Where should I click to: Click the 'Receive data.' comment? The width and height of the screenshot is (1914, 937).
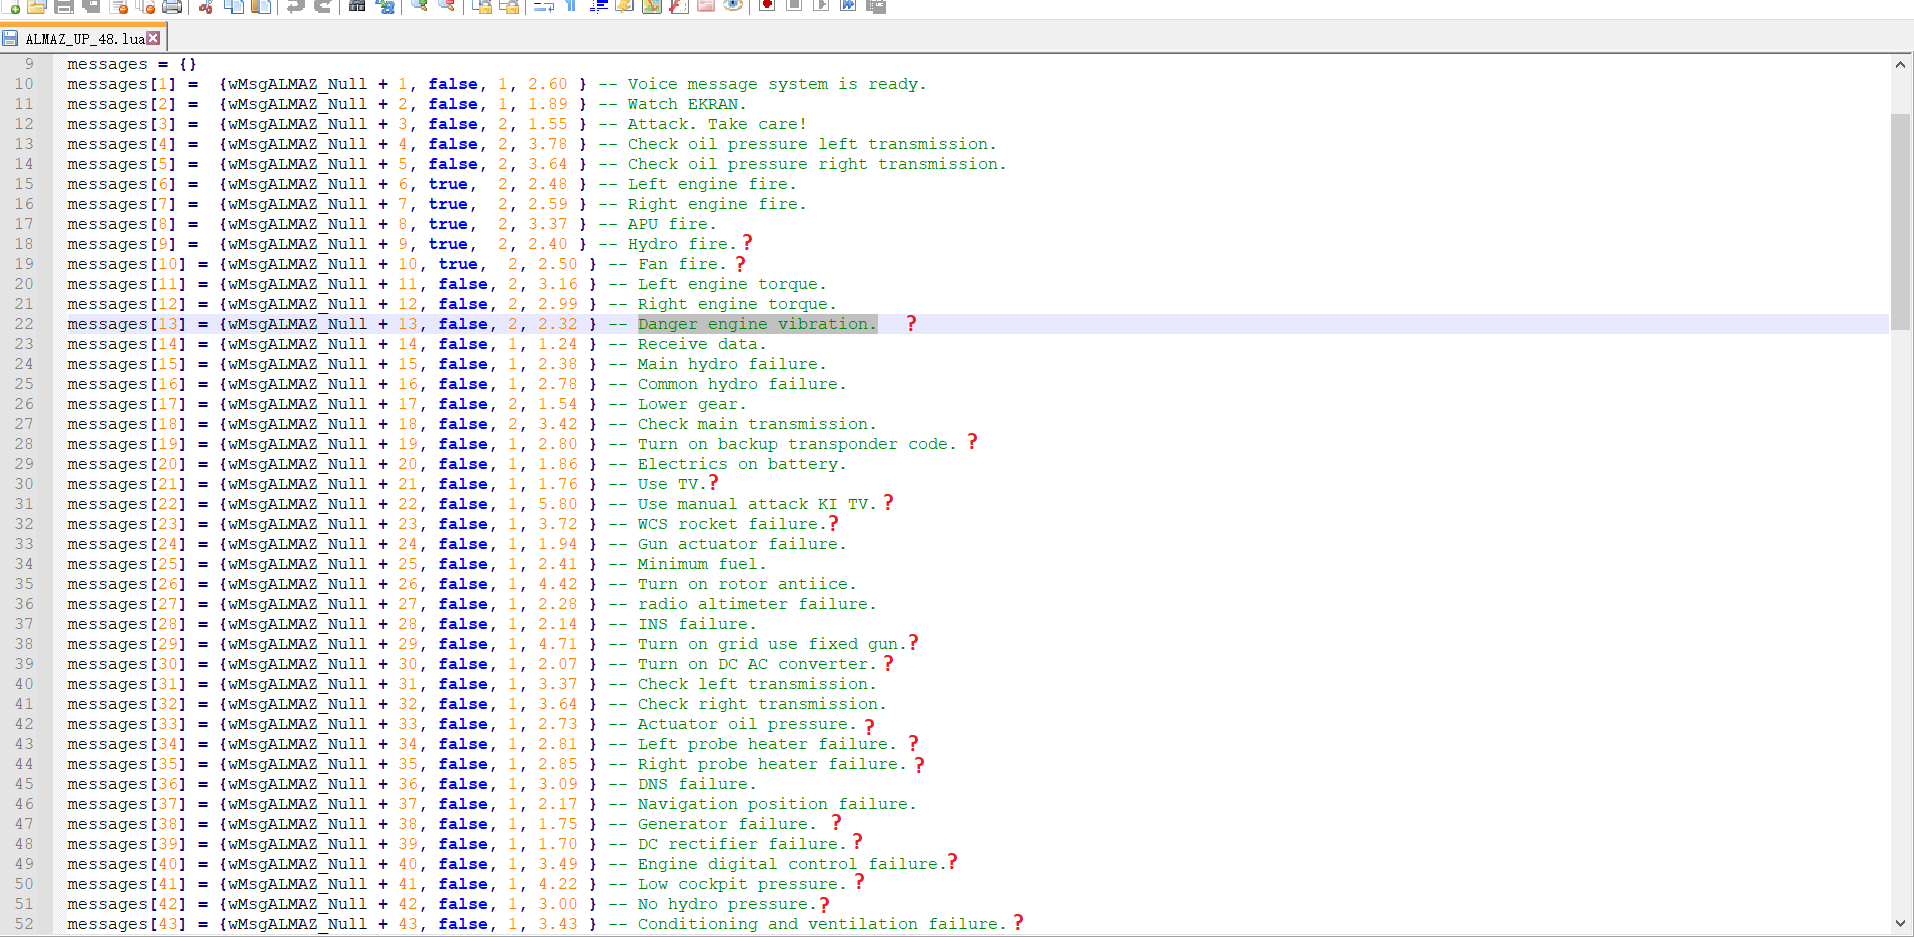point(702,344)
